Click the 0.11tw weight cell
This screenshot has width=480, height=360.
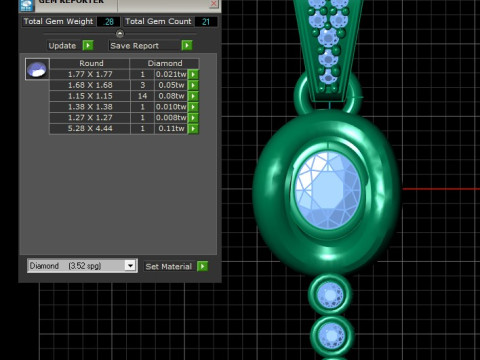click(171, 129)
